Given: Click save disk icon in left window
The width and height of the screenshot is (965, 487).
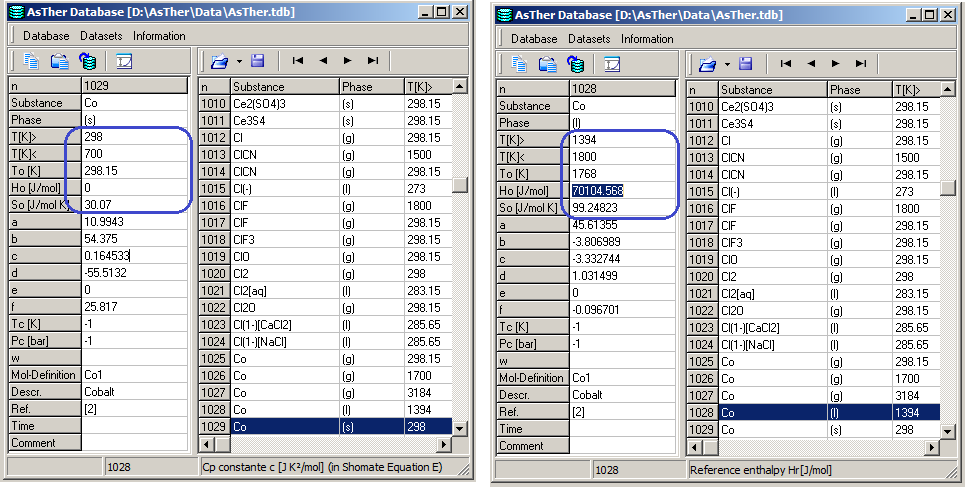Looking at the screenshot, I should [x=257, y=60].
